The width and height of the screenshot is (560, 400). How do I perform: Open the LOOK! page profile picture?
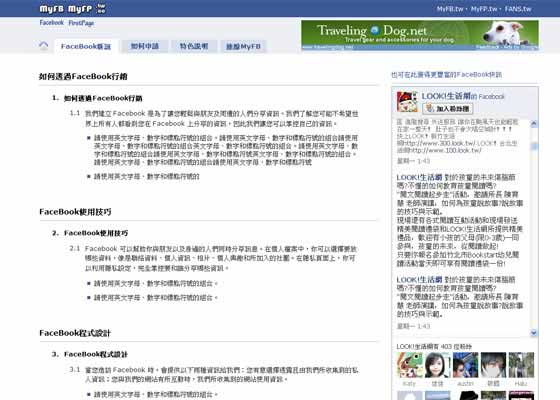tap(407, 101)
